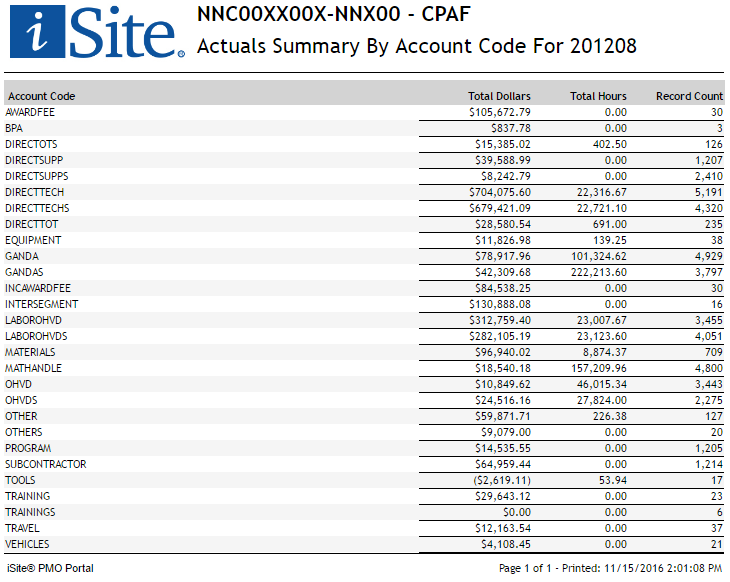Viewport: 730px width, 582px height.
Task: Select the 4,929 GANDA record count
Action: (709, 256)
